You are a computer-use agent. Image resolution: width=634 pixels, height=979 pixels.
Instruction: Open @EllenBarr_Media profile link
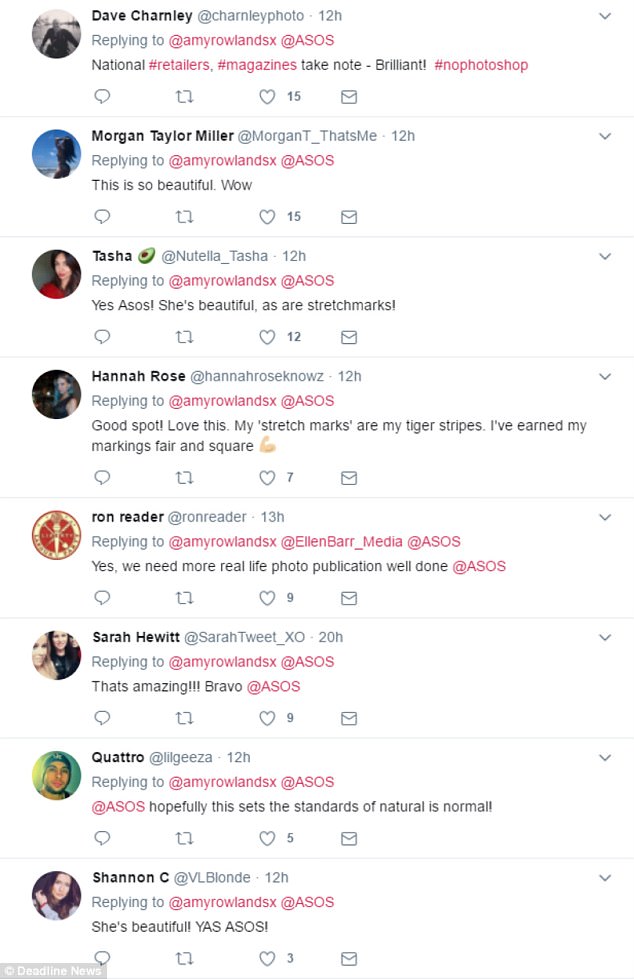pos(341,541)
